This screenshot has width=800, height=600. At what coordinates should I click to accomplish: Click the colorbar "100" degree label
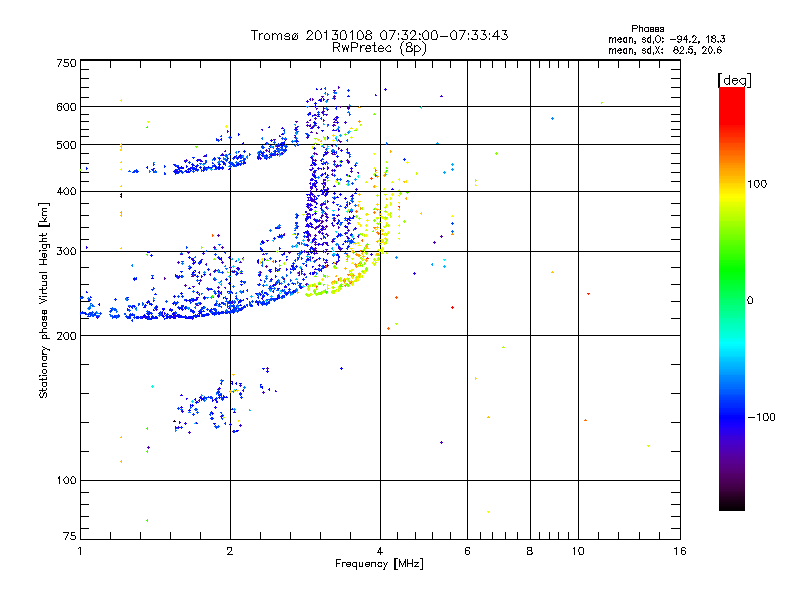[x=757, y=184]
